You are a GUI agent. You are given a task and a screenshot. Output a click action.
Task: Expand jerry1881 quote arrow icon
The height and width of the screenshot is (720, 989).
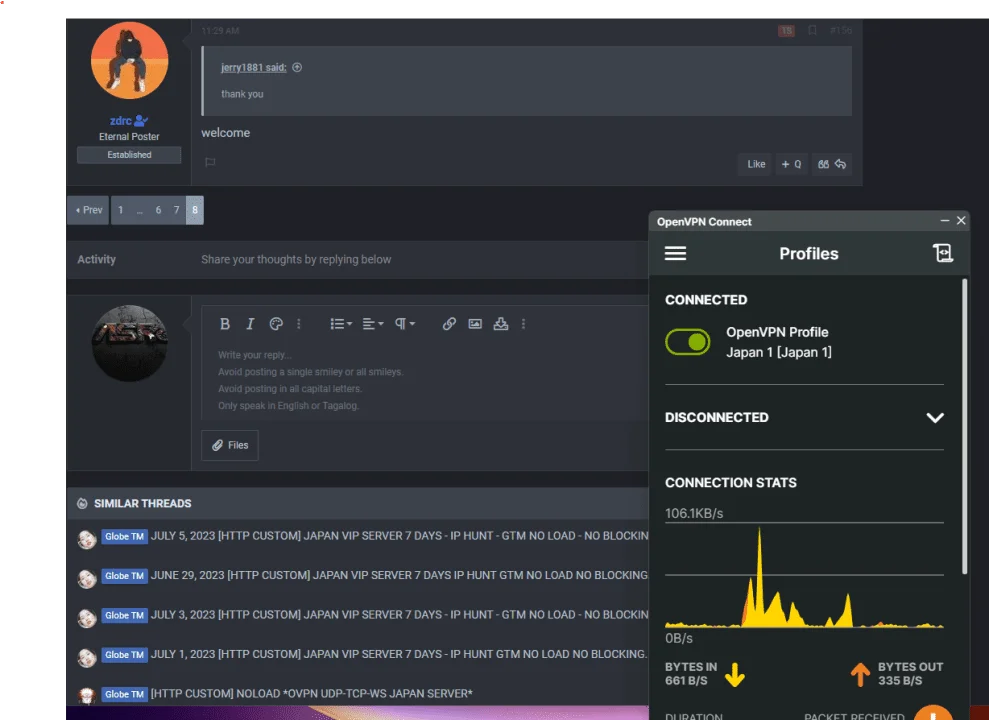[297, 67]
